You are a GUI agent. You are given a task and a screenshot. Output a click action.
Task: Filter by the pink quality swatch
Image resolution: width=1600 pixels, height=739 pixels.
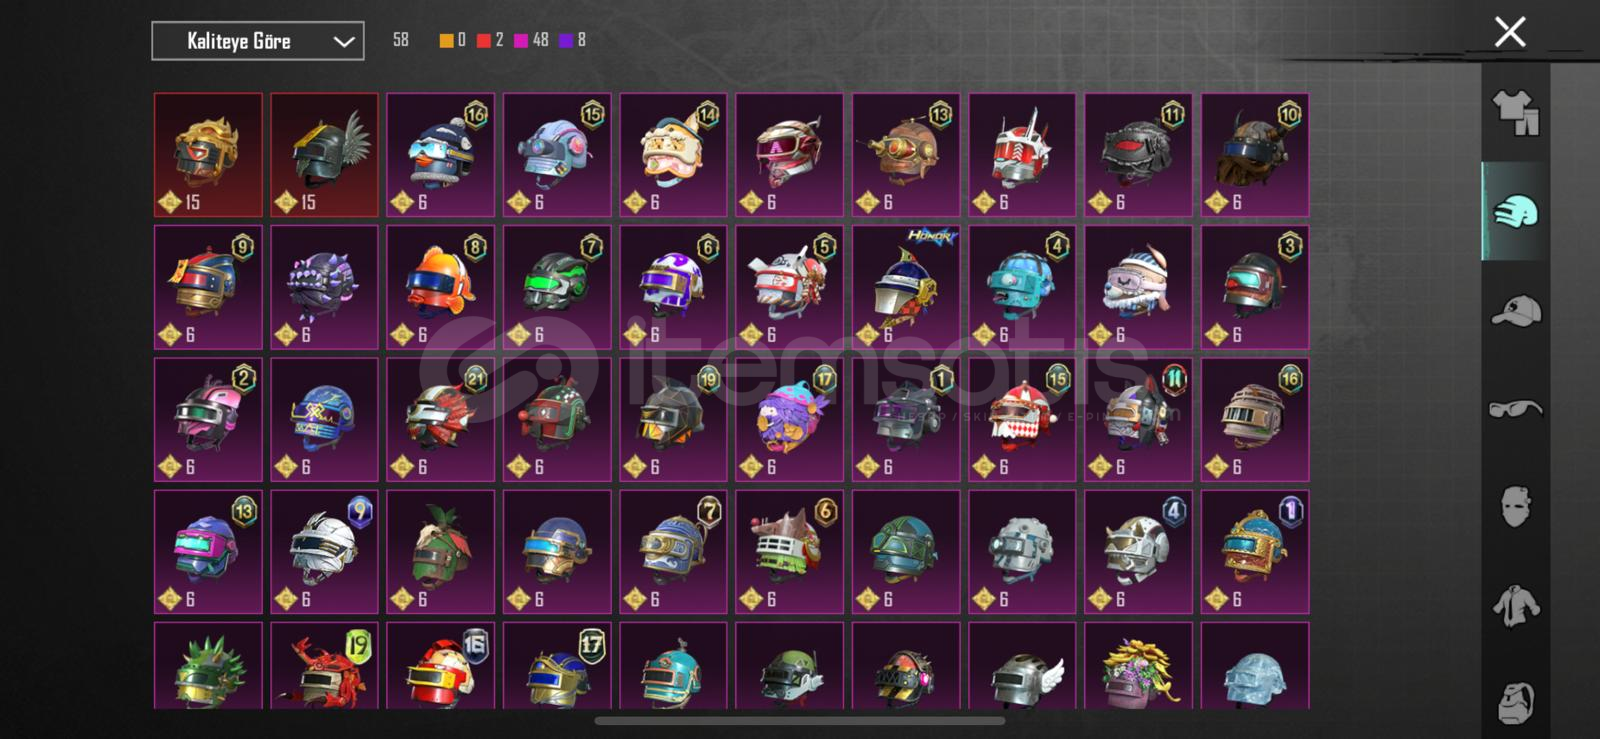(x=521, y=40)
